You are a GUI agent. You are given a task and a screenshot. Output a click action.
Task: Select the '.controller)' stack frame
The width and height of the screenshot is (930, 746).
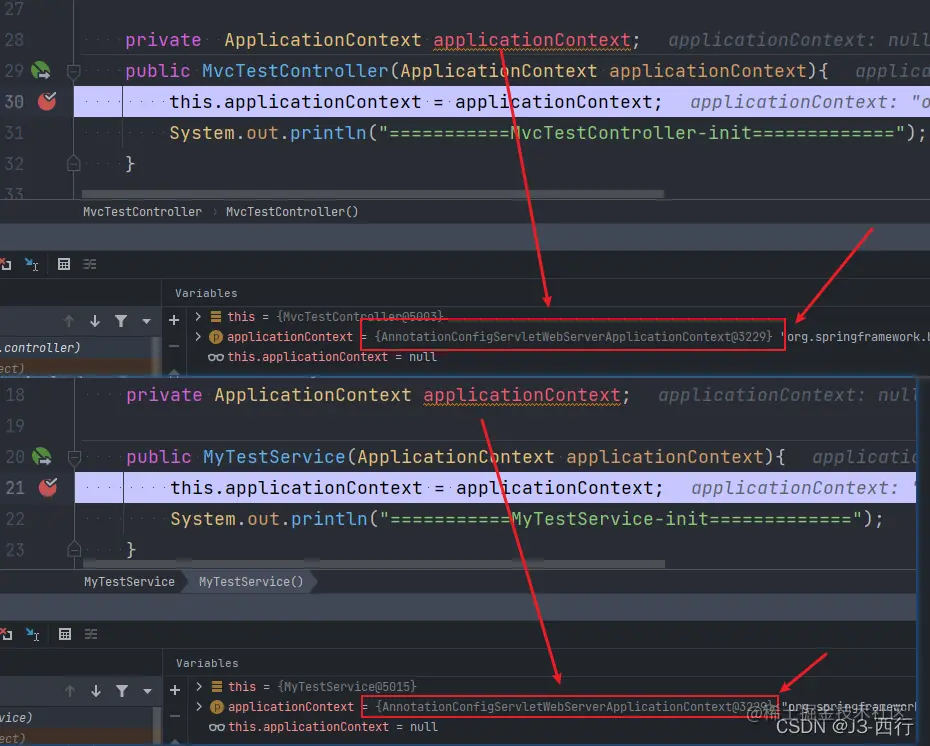(78, 348)
